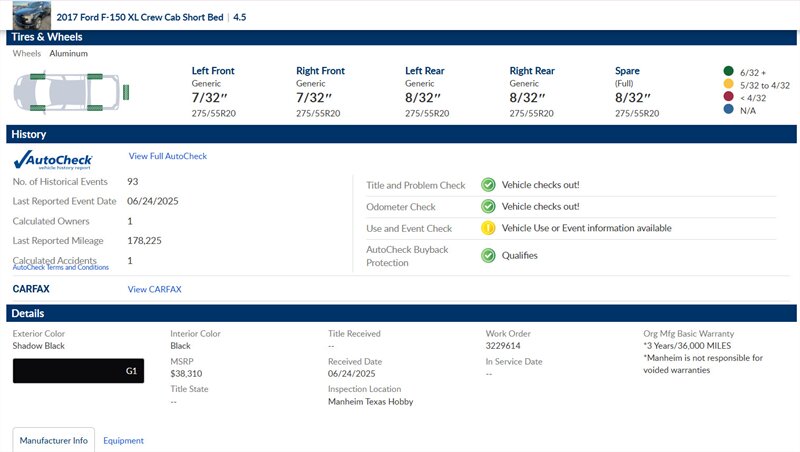This screenshot has width=800, height=452.
Task: Click the Right Rear tire heading
Action: pos(532,71)
